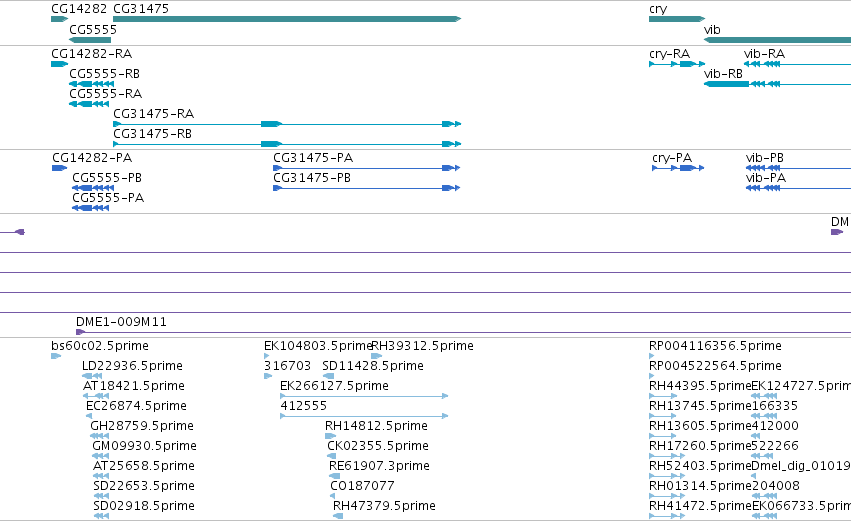Click the DME1-009M11 clone label
The height and width of the screenshot is (521, 851).
(x=122, y=322)
